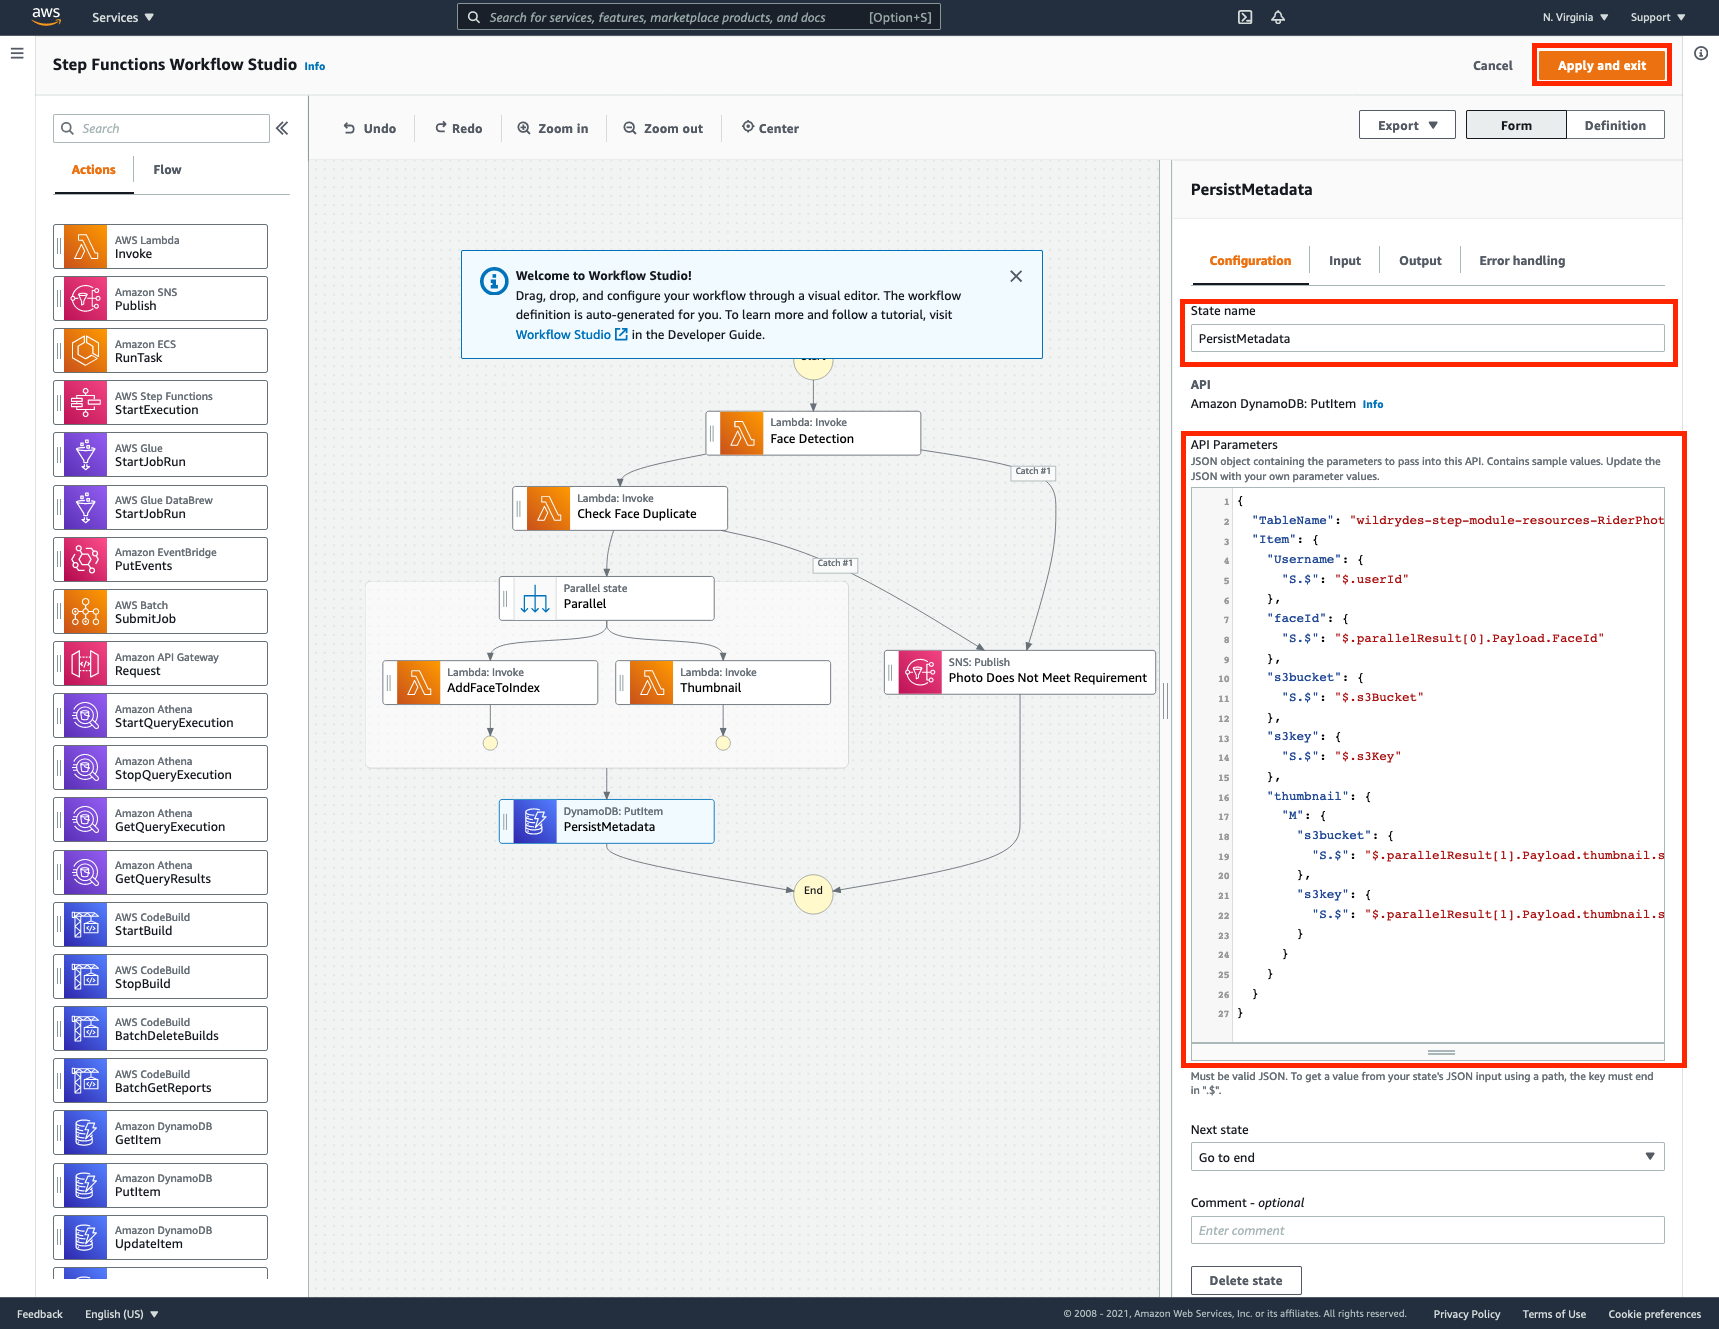Select the Face Detection Lambda state

813,432
